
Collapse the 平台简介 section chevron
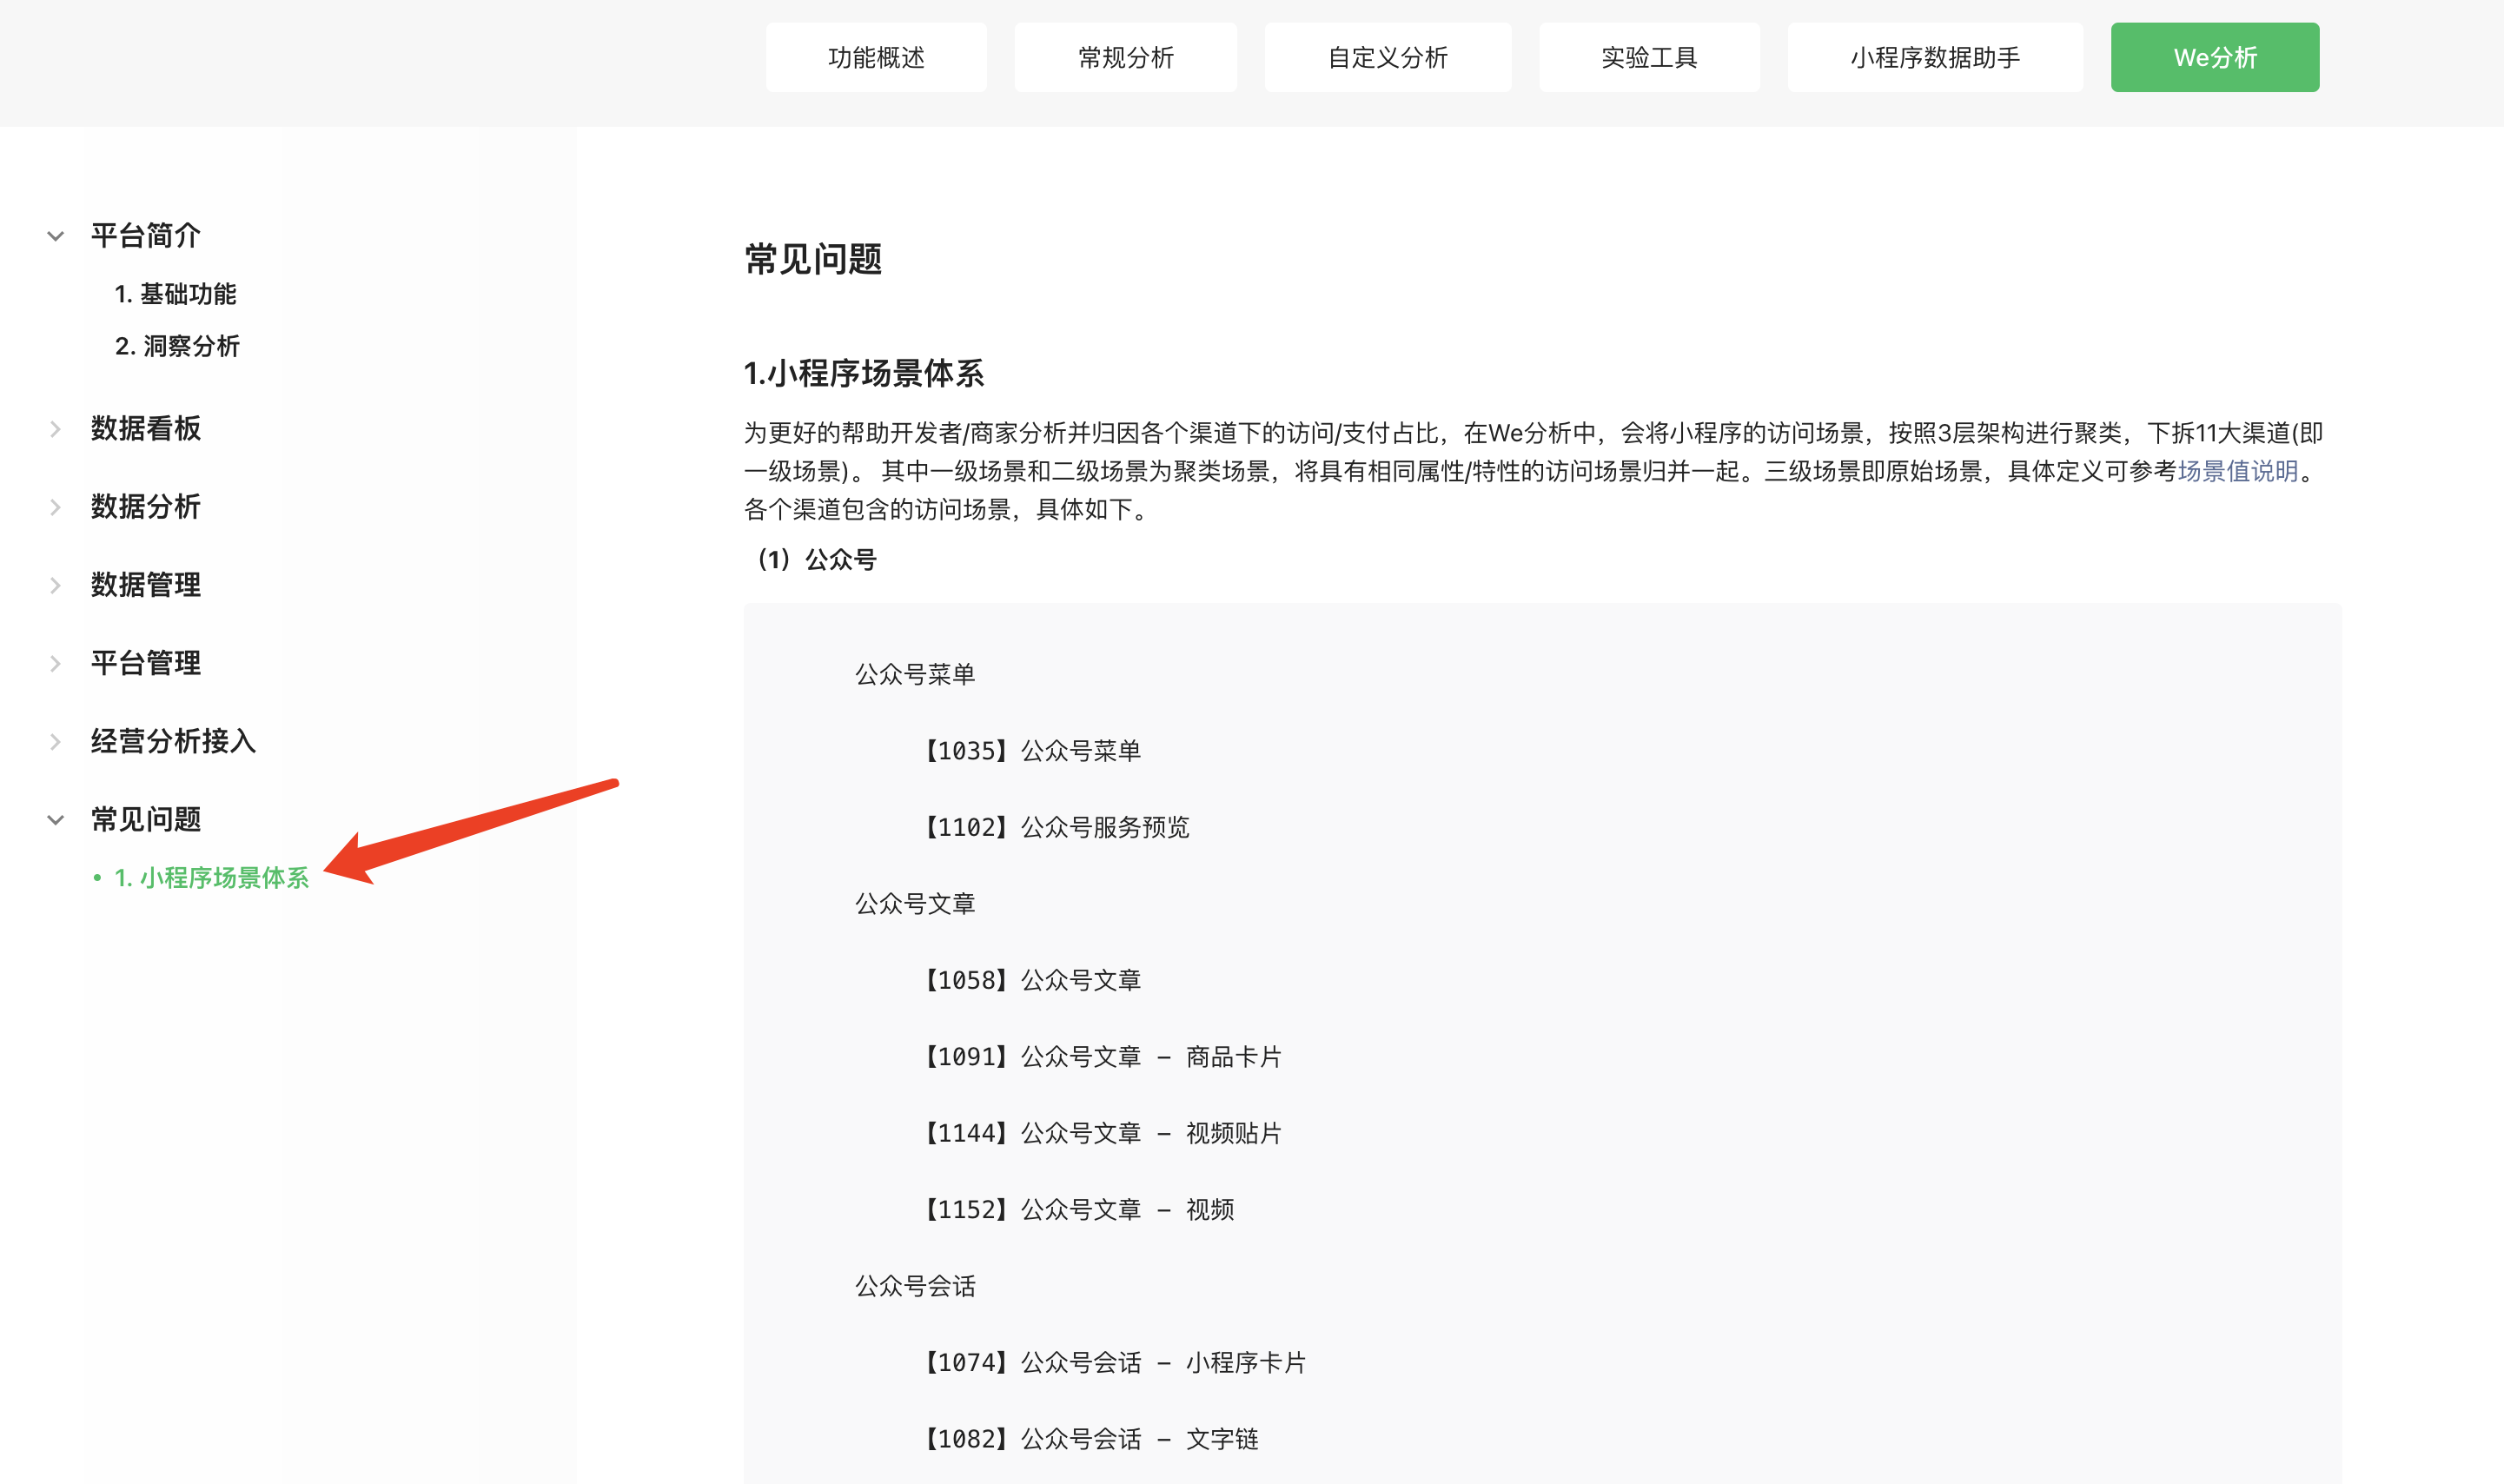click(x=56, y=236)
